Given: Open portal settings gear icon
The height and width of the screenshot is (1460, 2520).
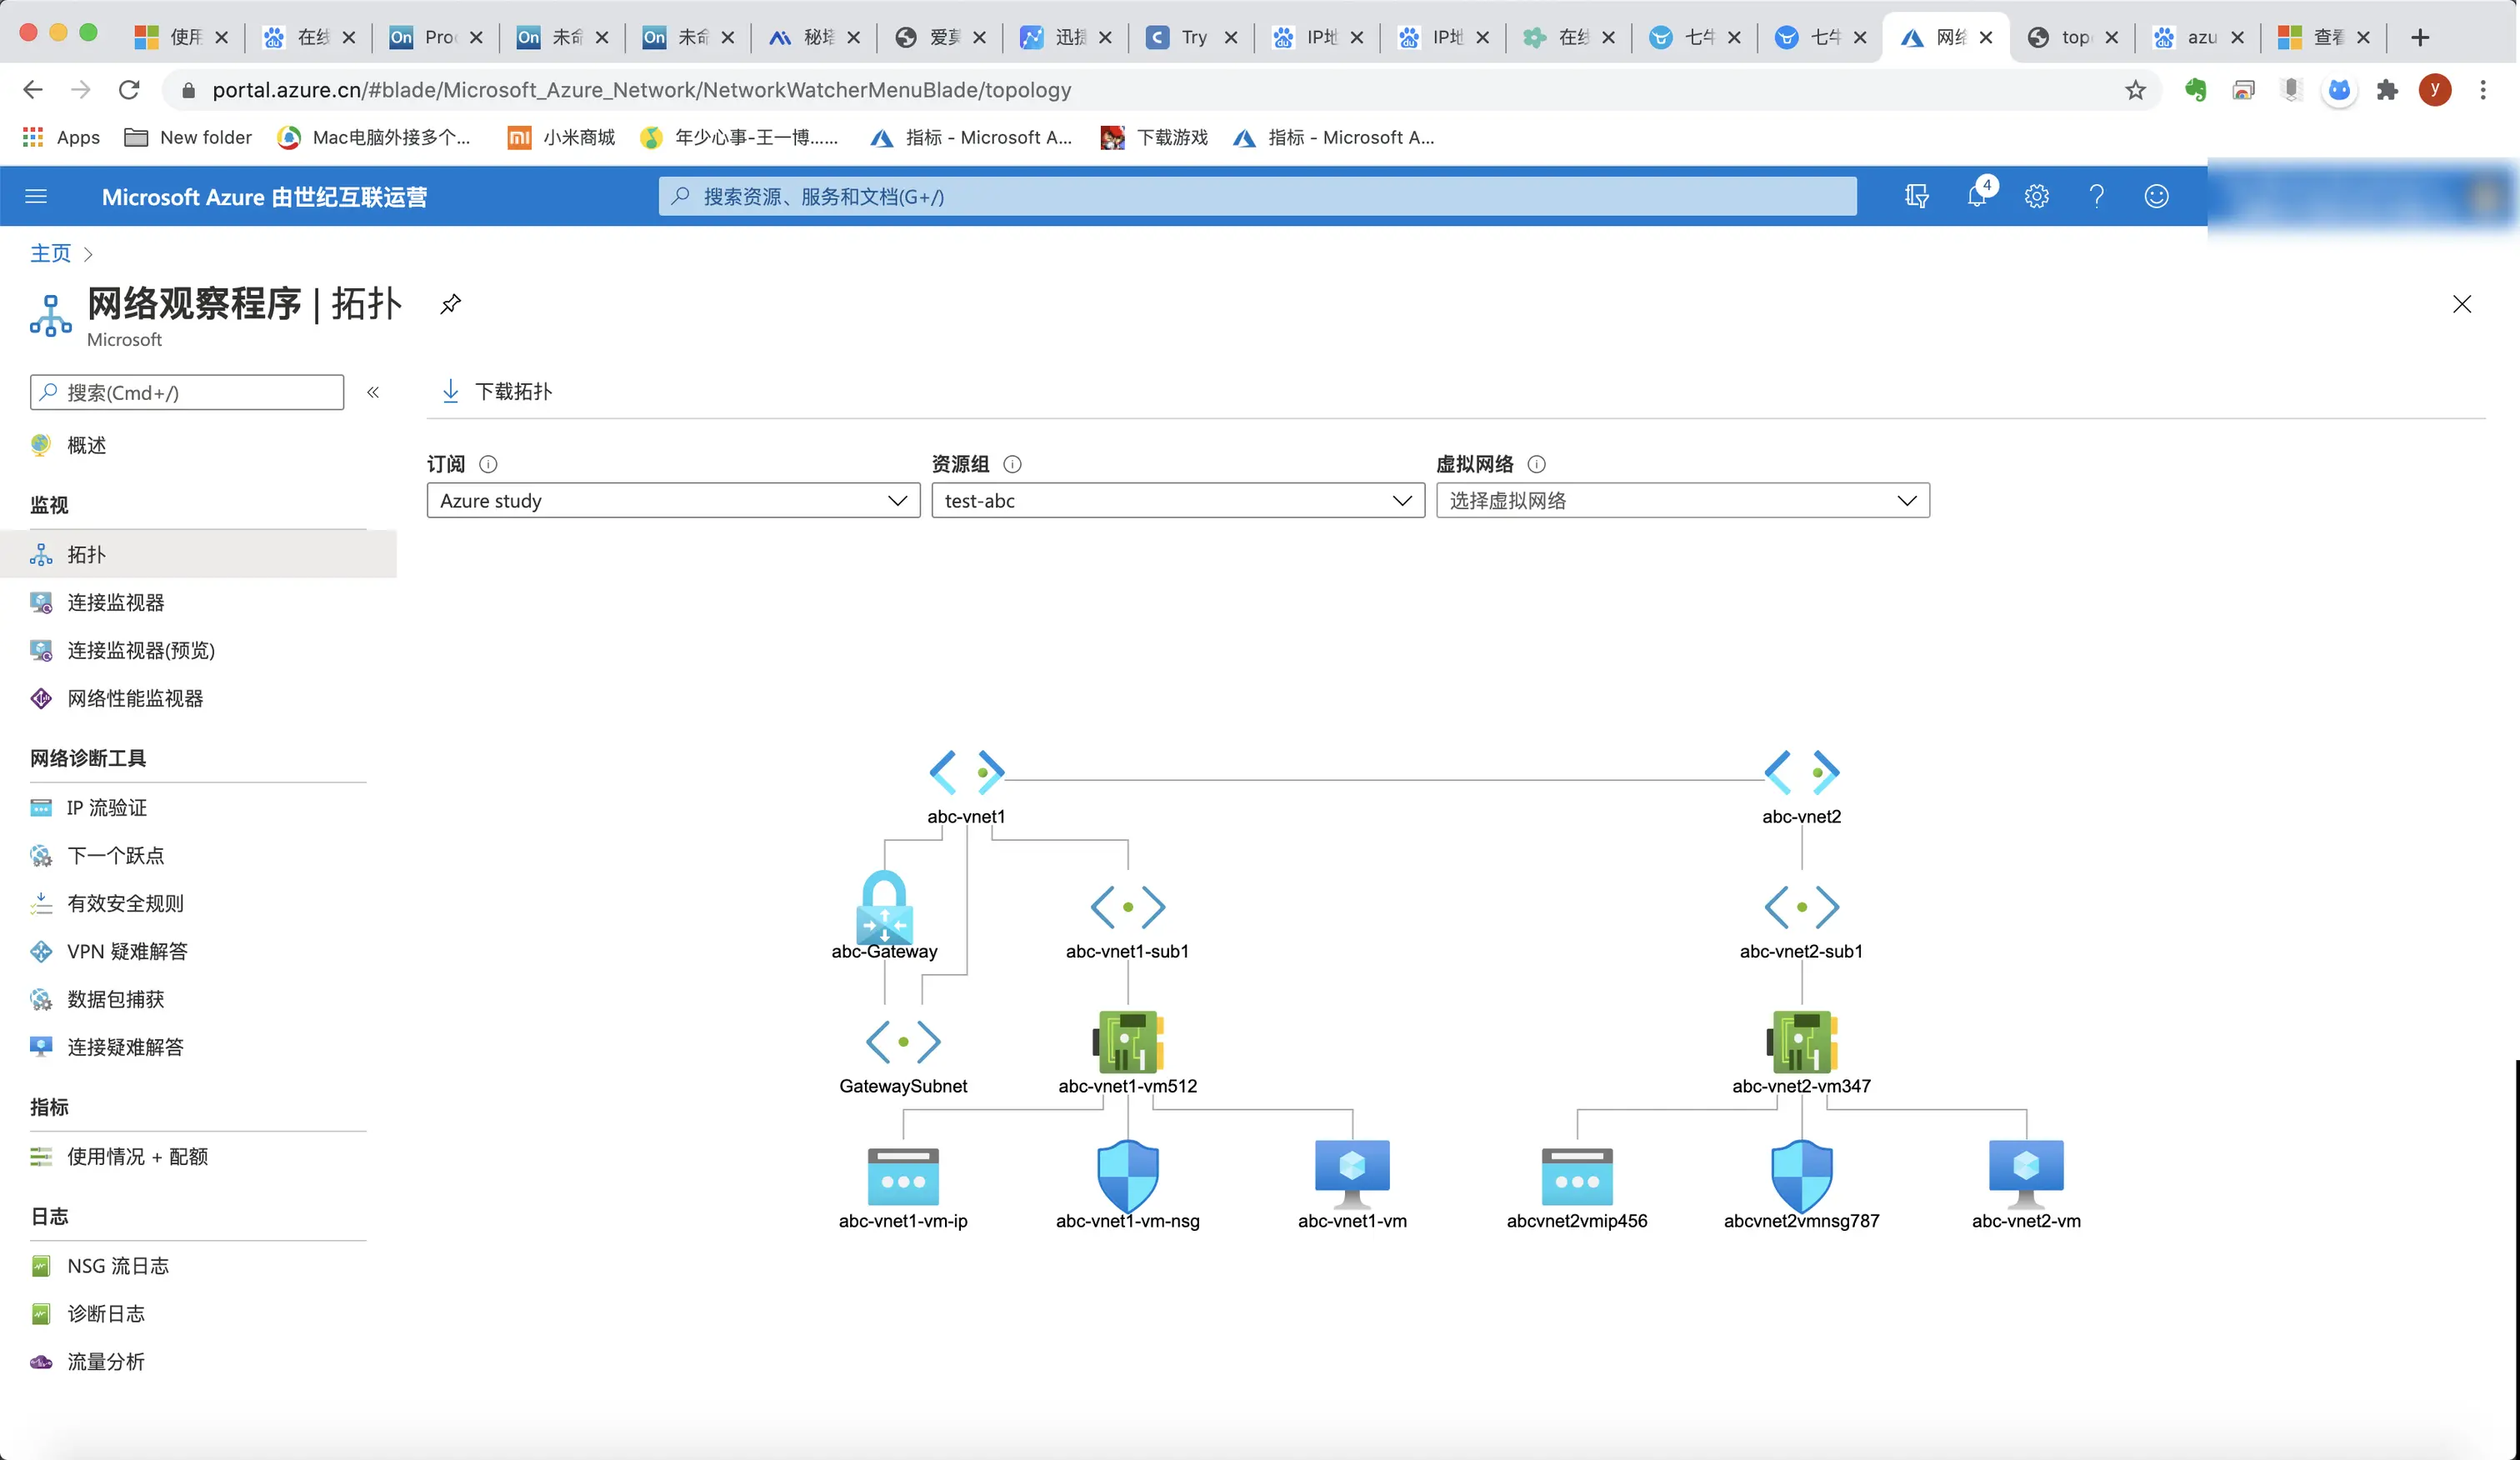Looking at the screenshot, I should click(2036, 196).
